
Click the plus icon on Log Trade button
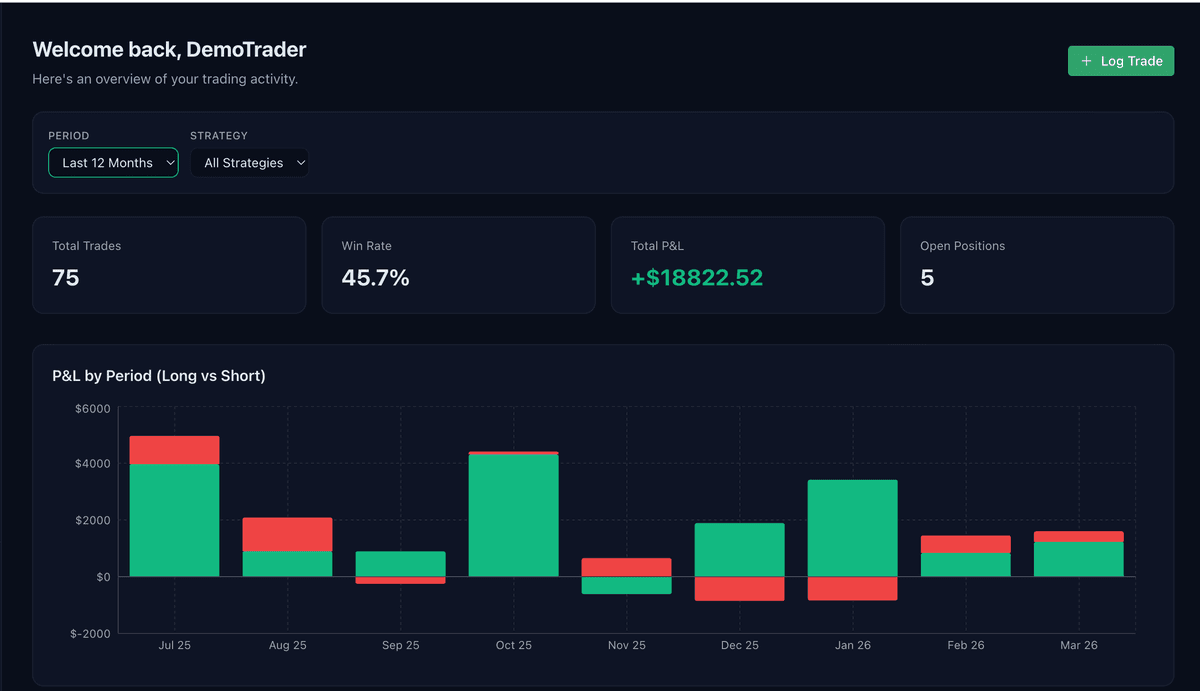tap(1085, 60)
